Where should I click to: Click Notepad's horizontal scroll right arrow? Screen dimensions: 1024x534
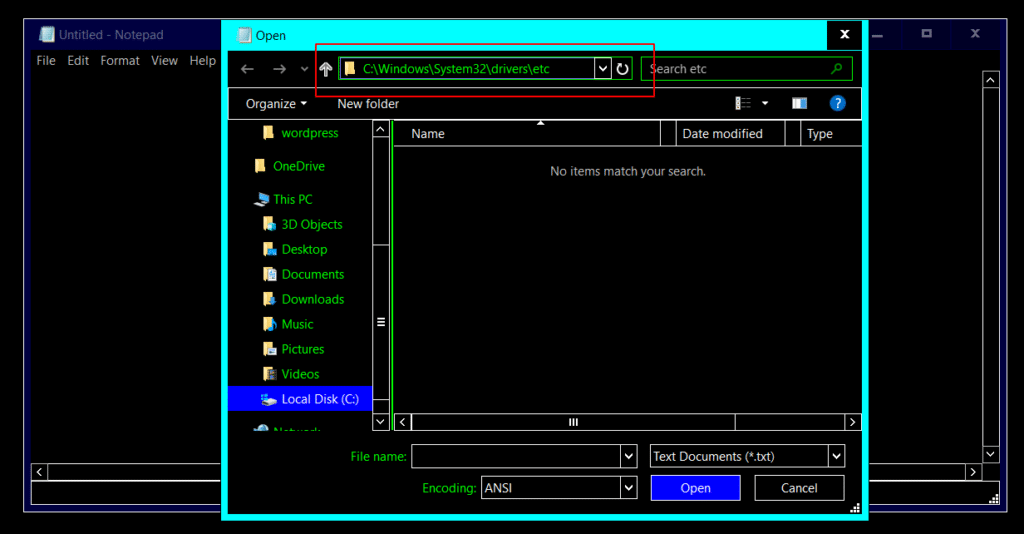point(973,471)
